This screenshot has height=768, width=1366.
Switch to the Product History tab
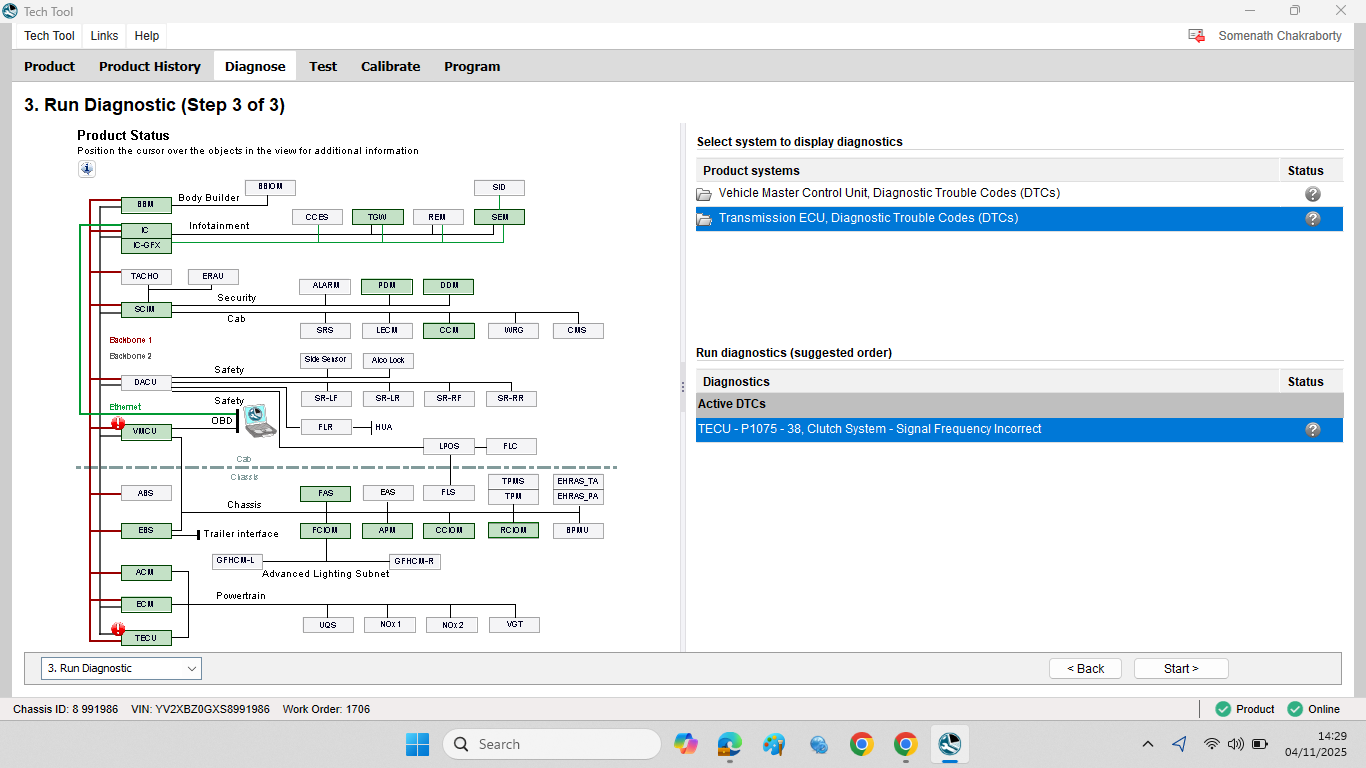[150, 66]
